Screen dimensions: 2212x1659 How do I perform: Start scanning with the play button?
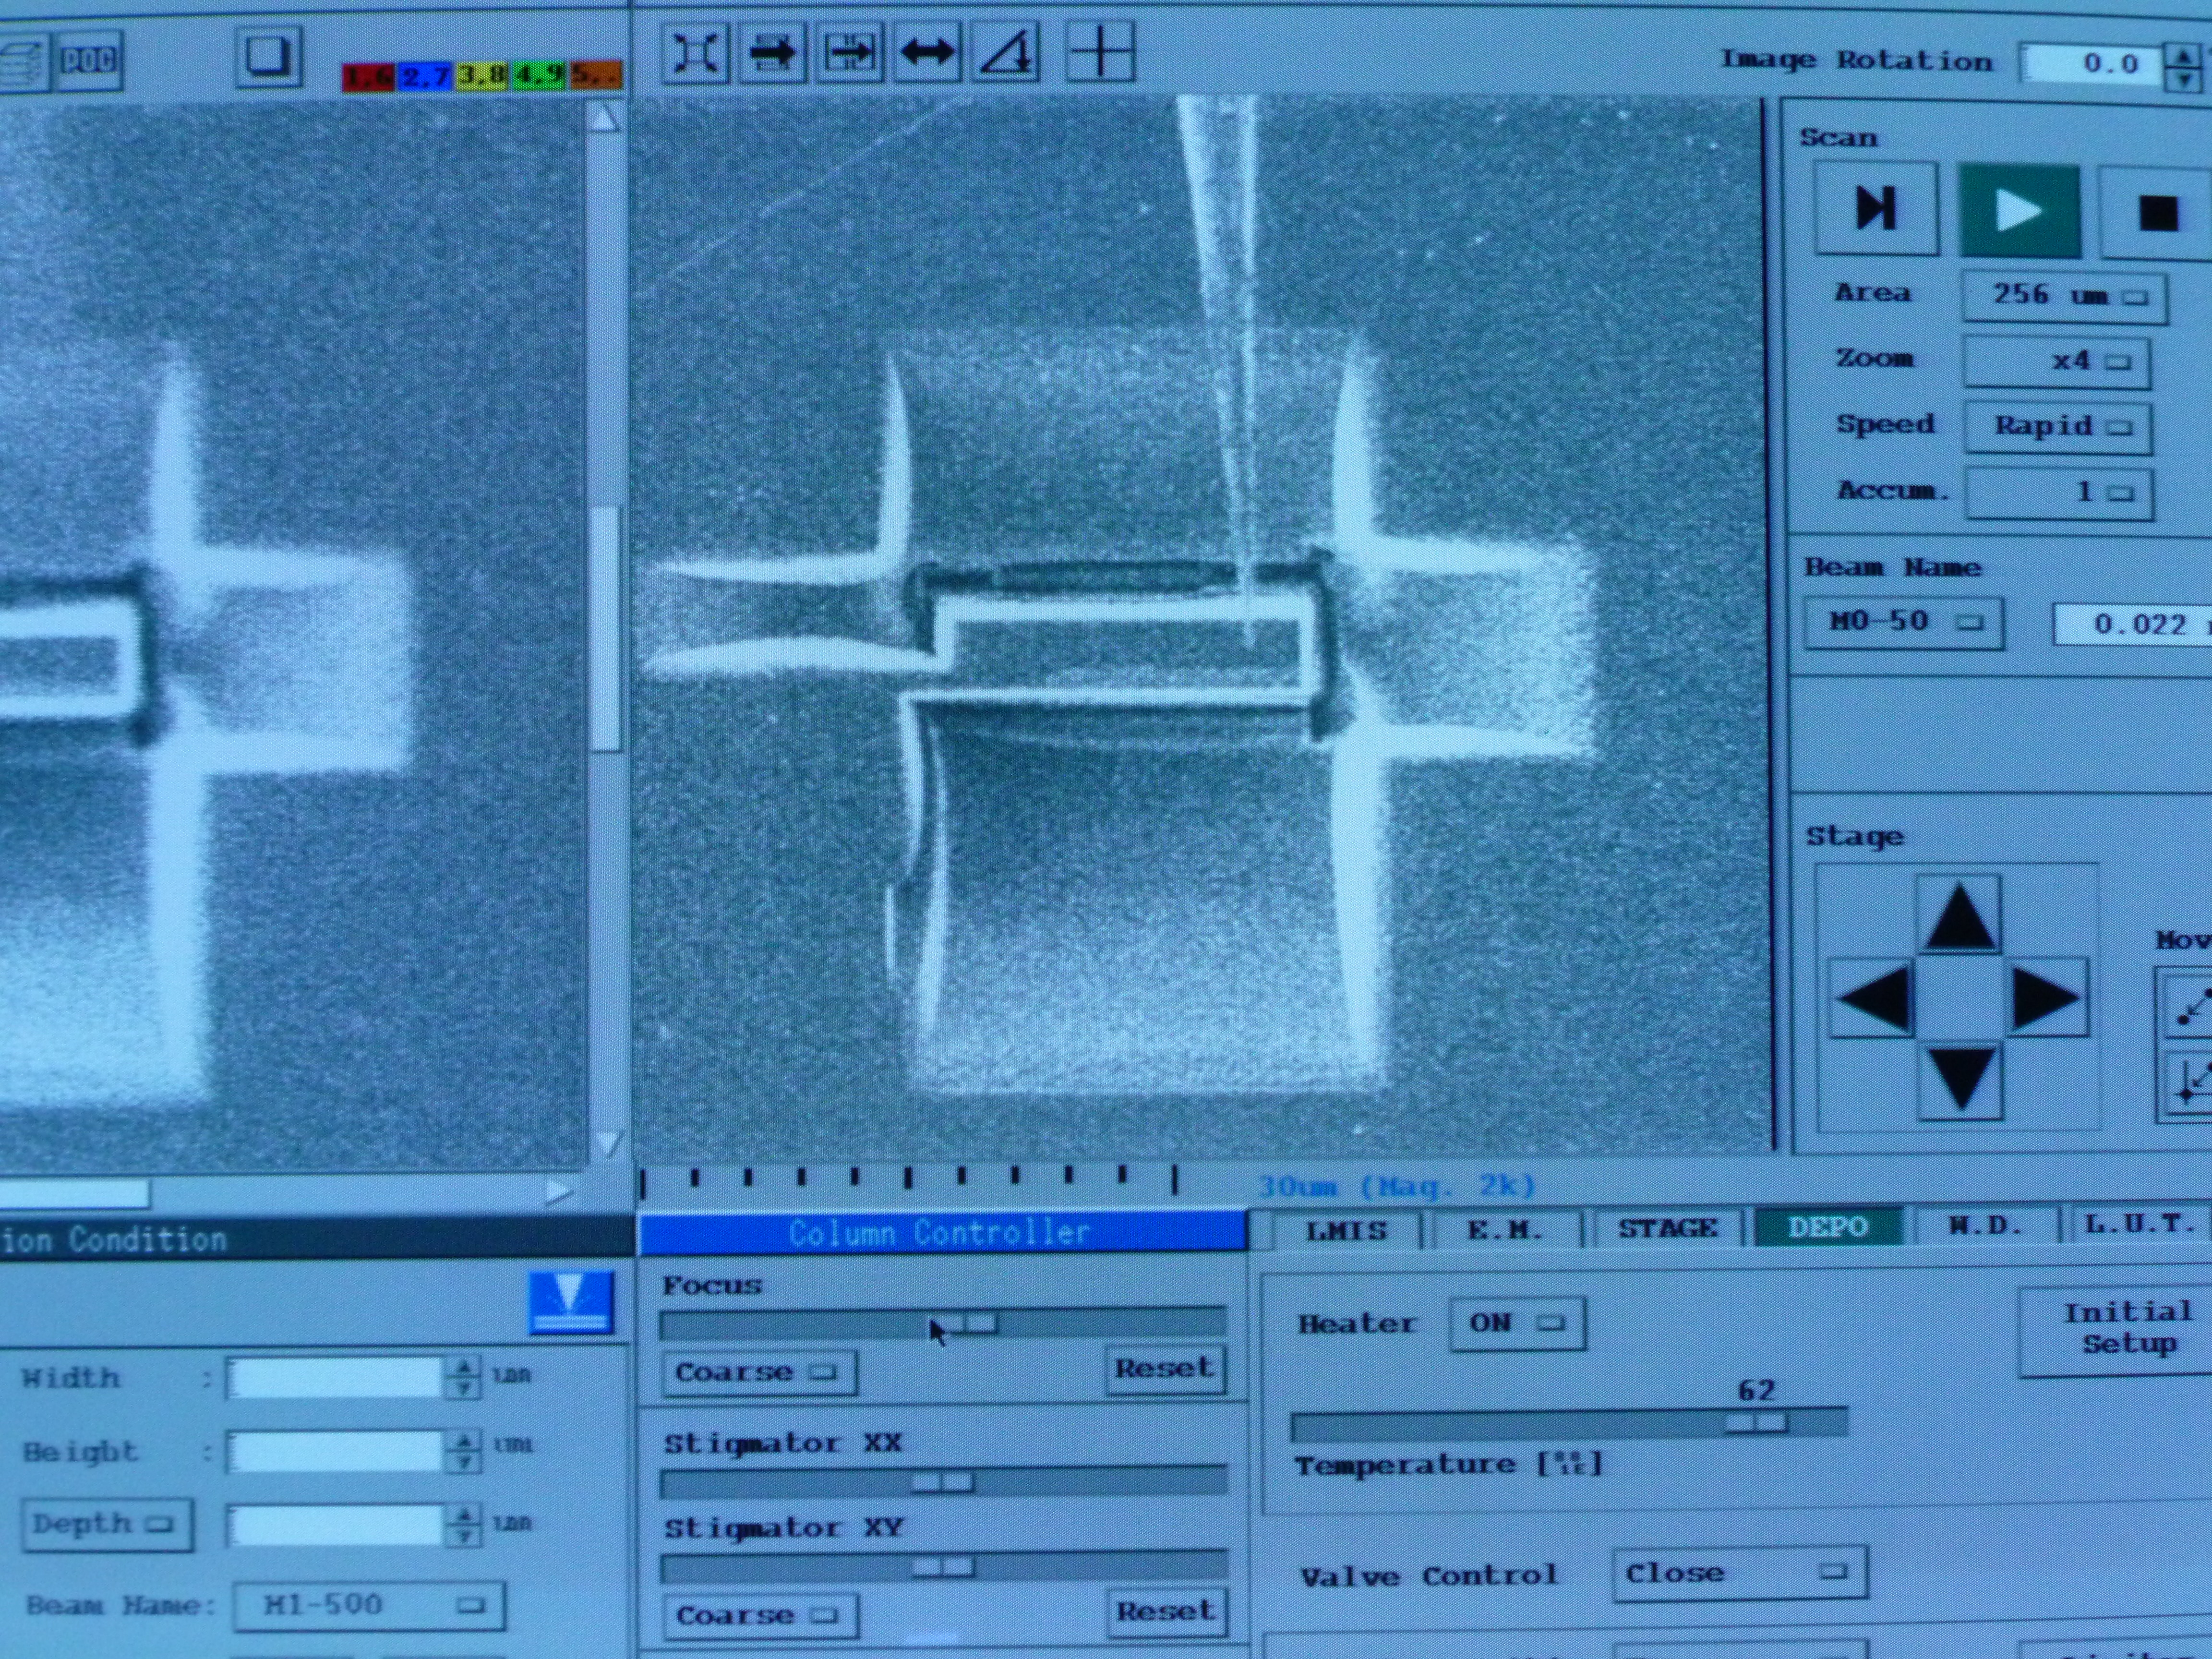coord(2019,211)
